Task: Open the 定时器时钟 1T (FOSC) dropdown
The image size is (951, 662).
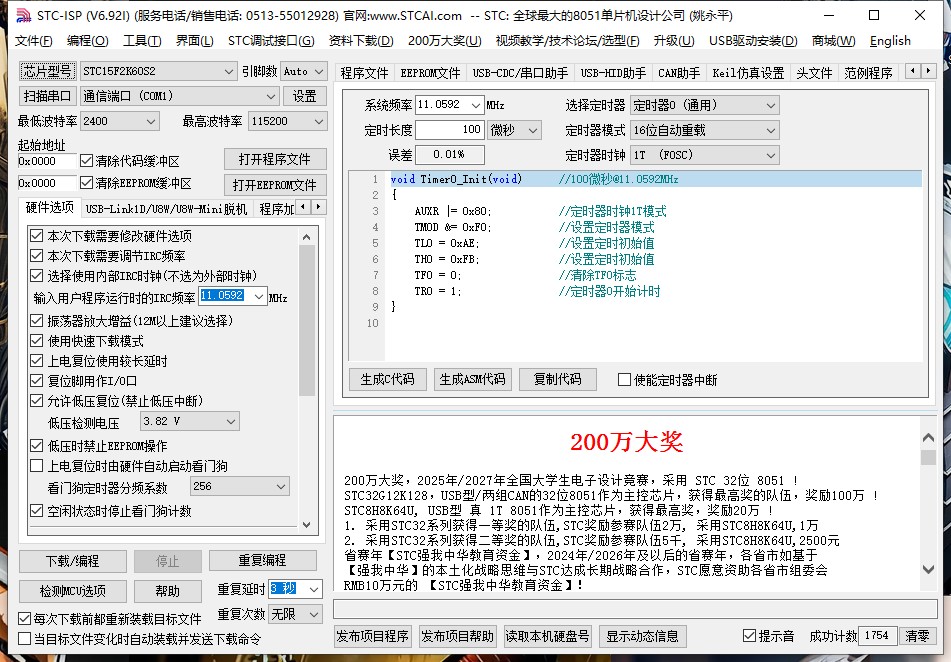Action: point(704,155)
